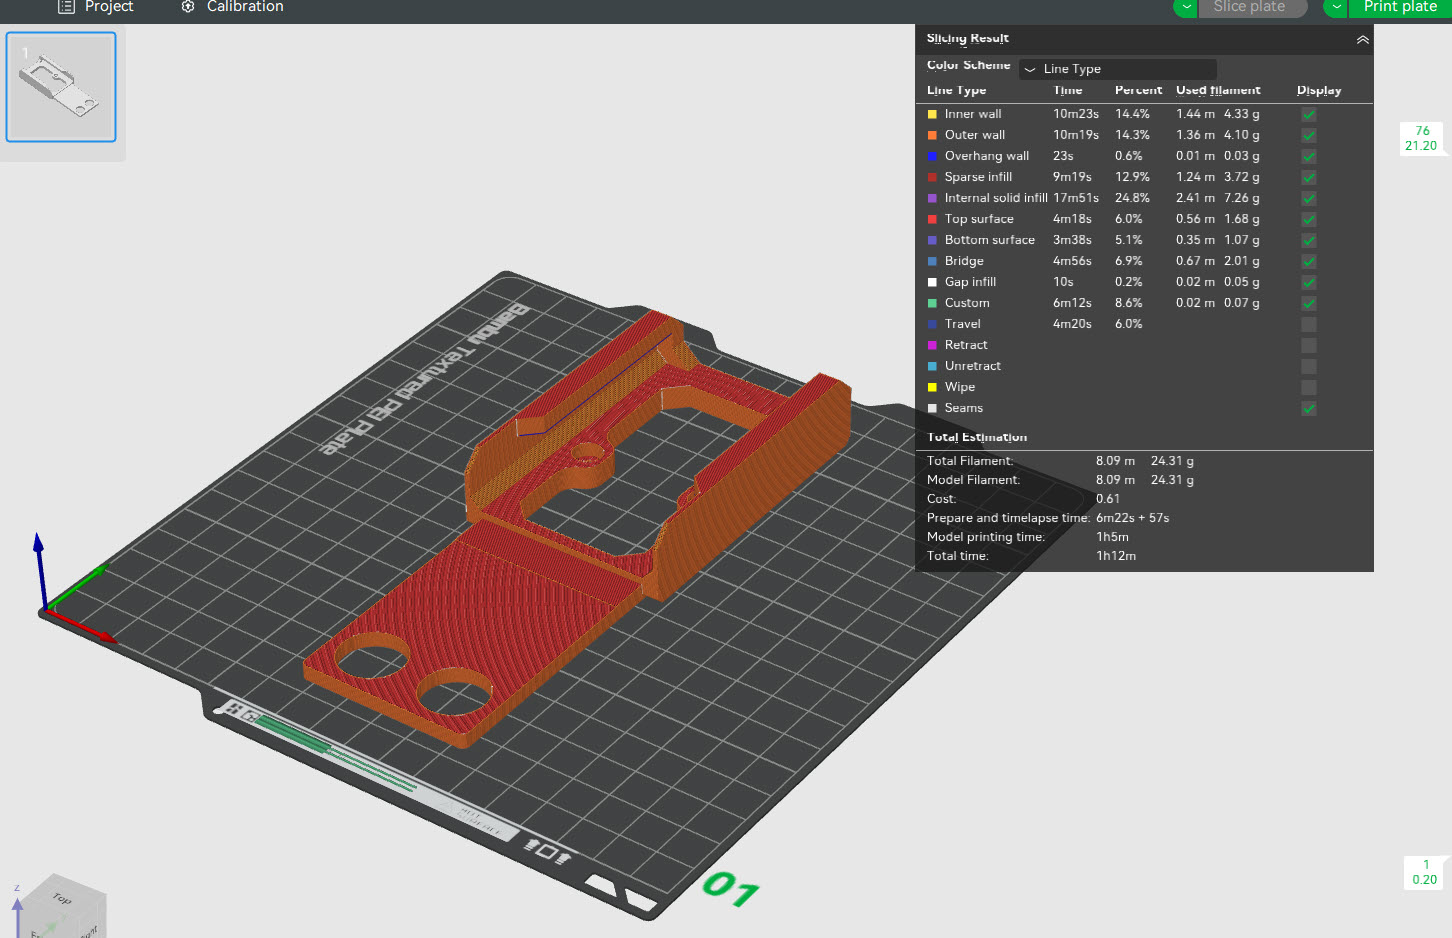The image size is (1452, 938).
Task: Hide Inner wall lines via Display checkbox
Action: (1308, 114)
